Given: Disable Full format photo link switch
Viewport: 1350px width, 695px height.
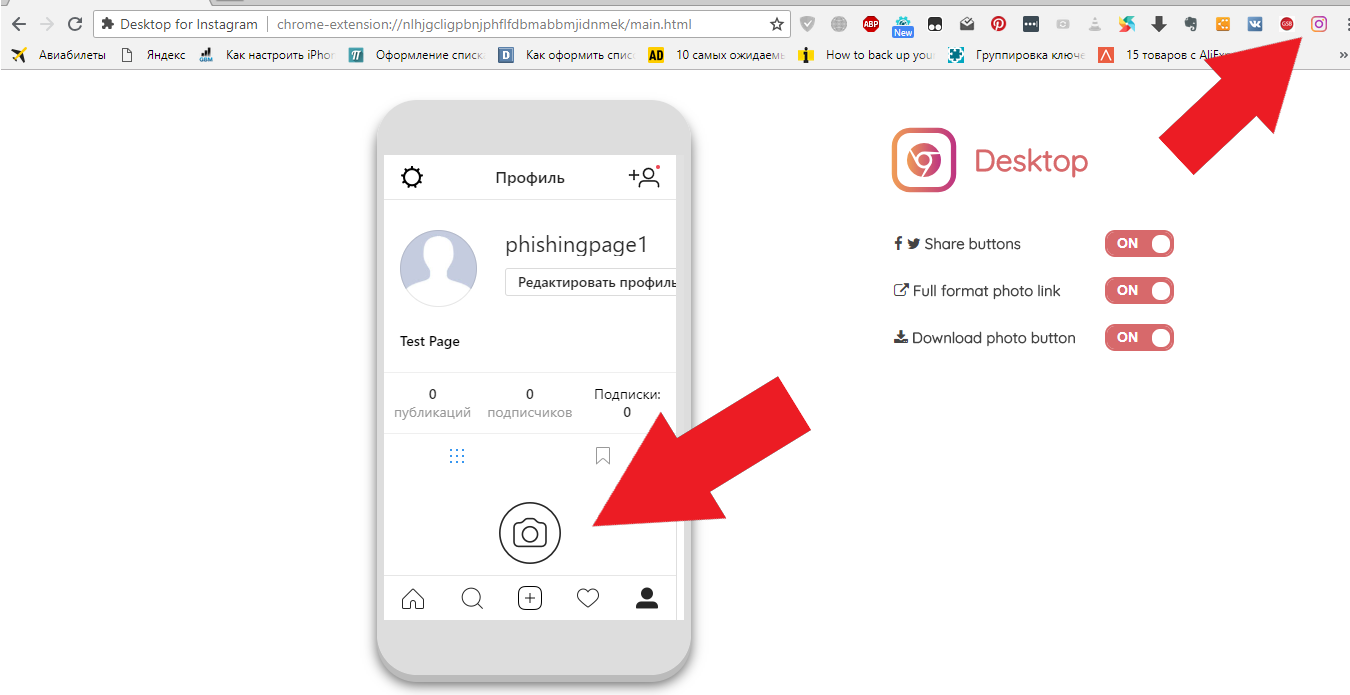Looking at the screenshot, I should point(1139,291).
